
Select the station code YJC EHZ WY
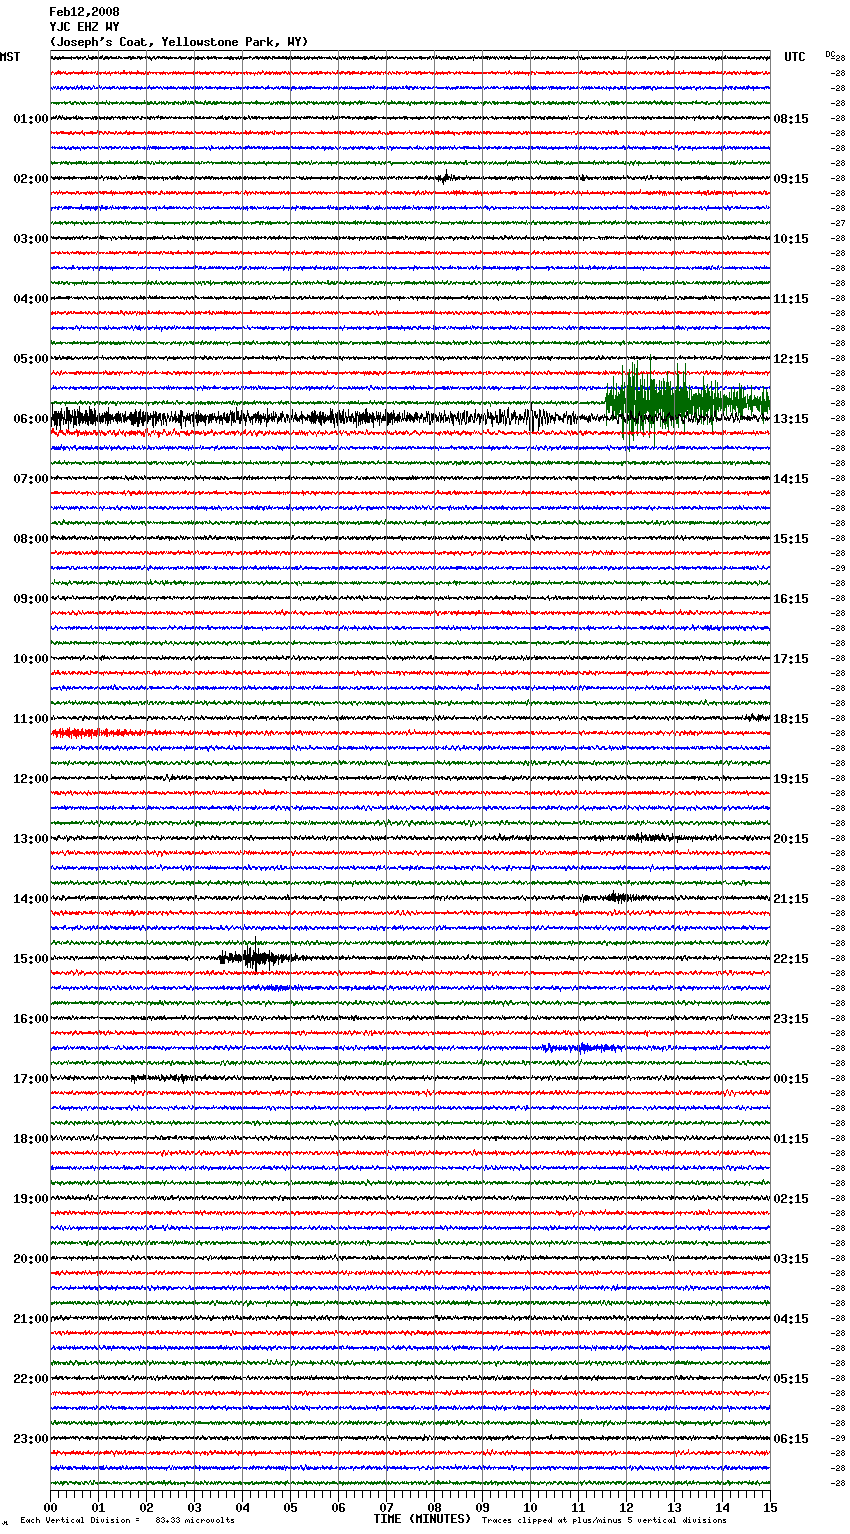click(84, 27)
